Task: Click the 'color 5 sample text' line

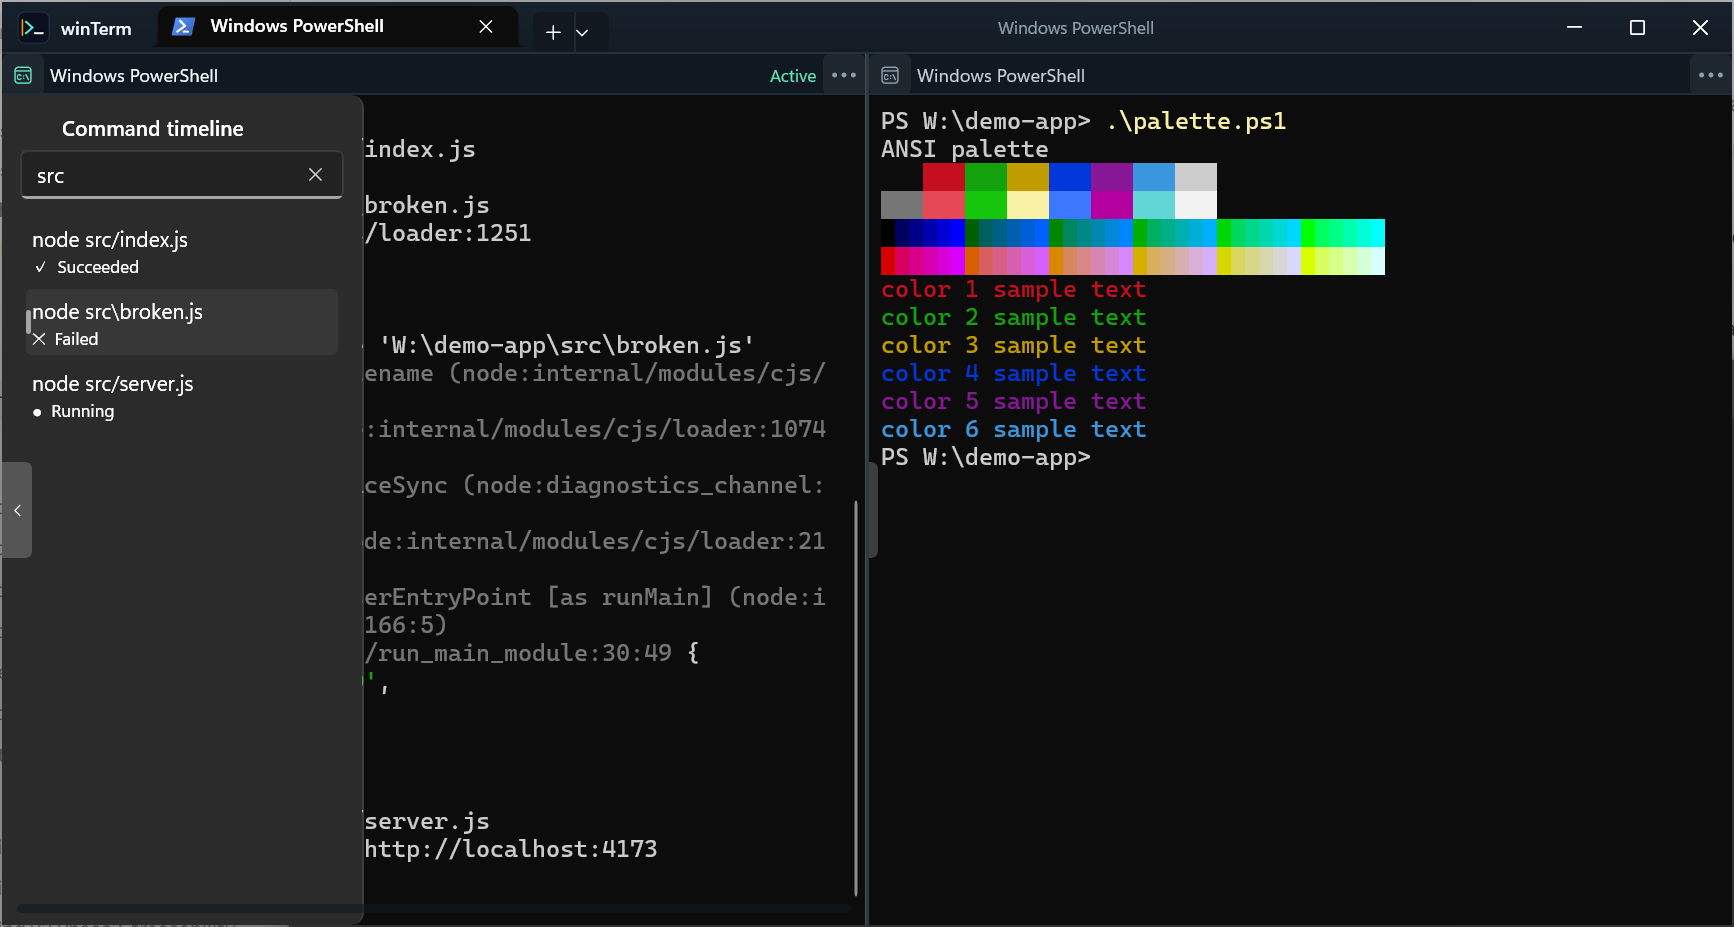Action: tap(1013, 401)
